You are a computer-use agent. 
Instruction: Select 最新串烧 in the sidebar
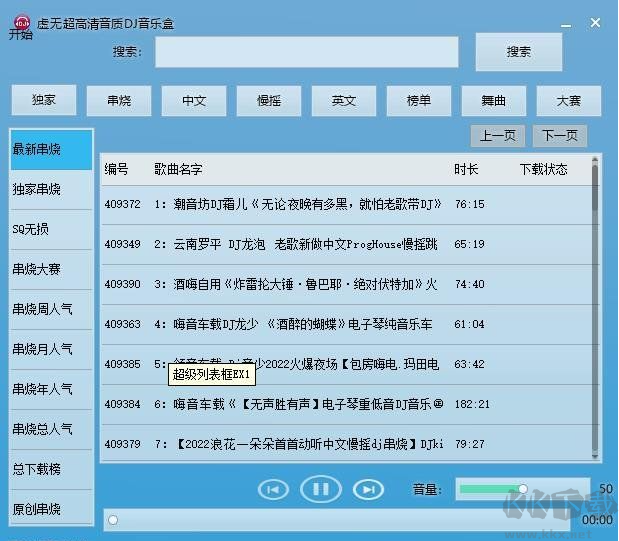[51, 150]
